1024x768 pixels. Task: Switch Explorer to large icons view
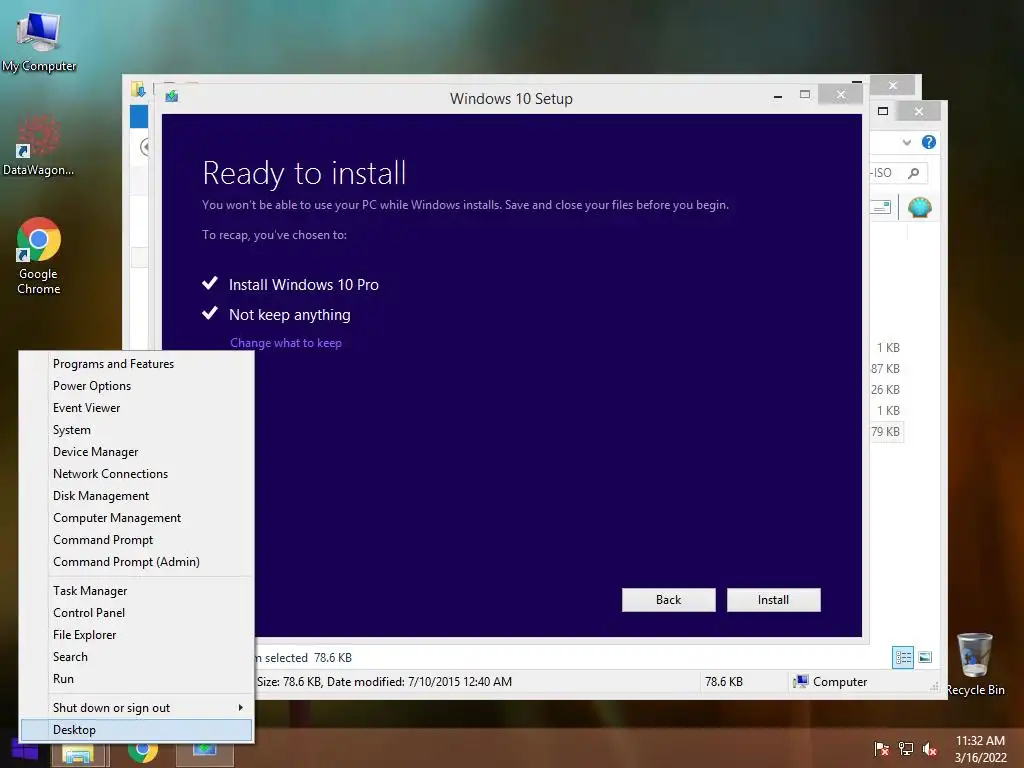925,657
